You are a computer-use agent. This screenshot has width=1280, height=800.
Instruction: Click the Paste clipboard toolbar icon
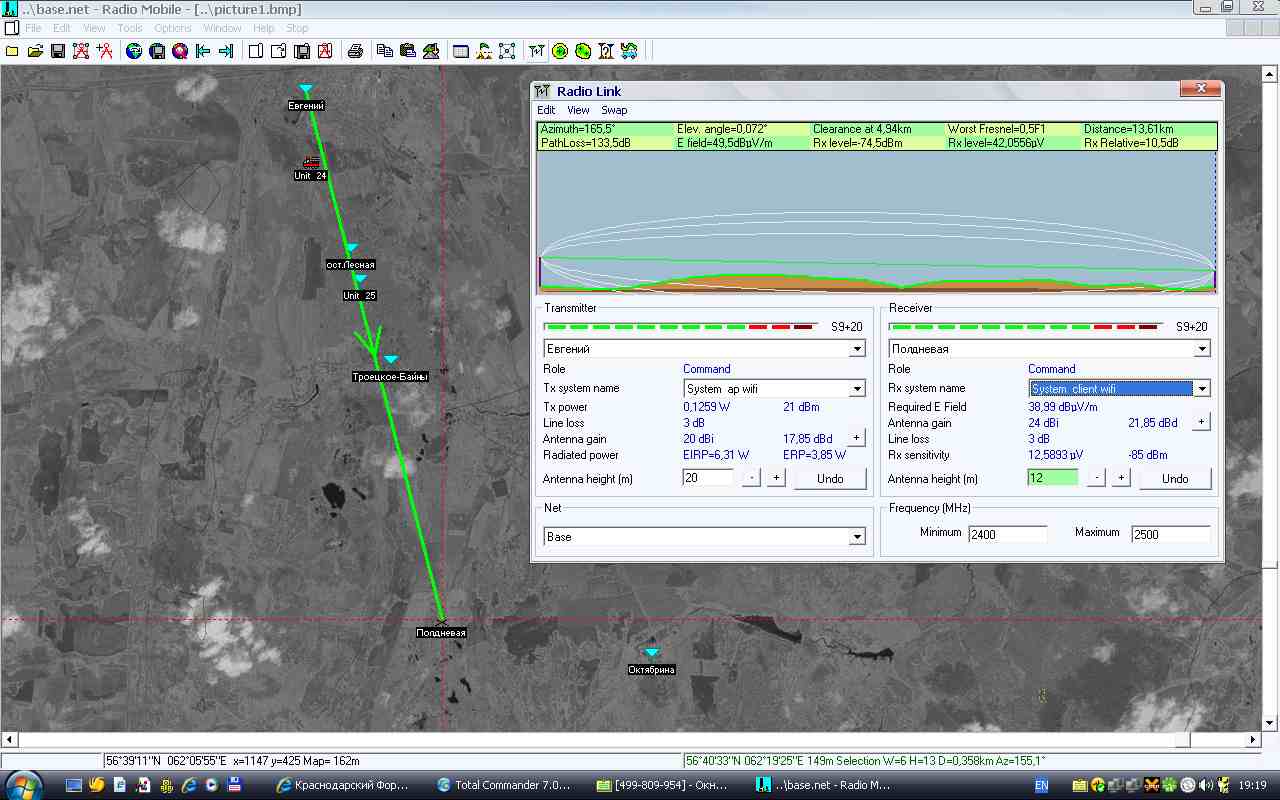(407, 51)
